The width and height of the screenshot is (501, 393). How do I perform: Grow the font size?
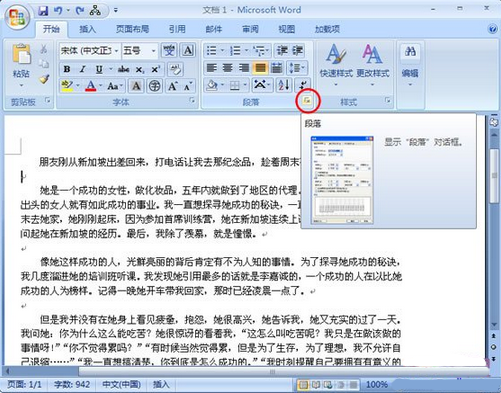click(173, 86)
